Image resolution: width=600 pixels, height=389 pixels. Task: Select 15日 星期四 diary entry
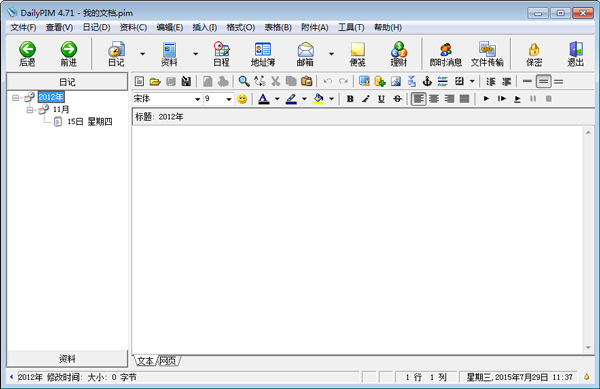[90, 122]
